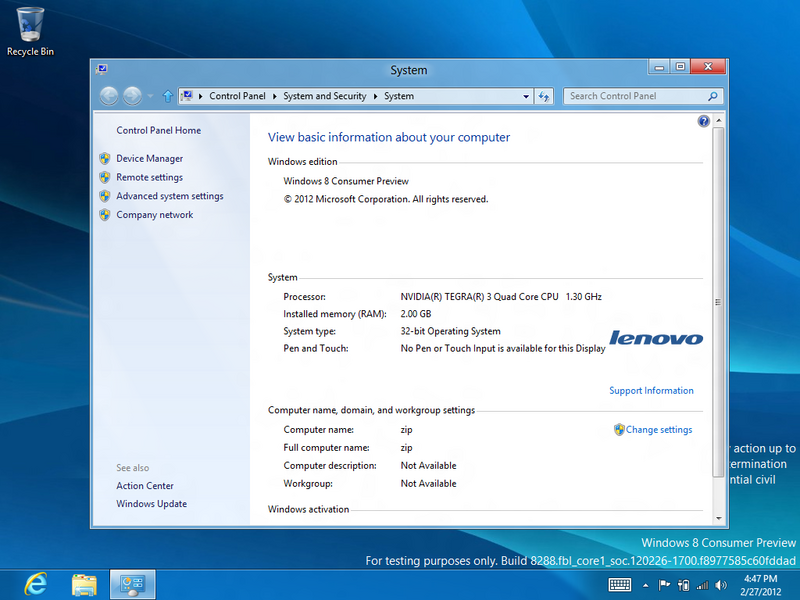Open File Explorer from the taskbar
This screenshot has width=800, height=600.
(x=84, y=583)
